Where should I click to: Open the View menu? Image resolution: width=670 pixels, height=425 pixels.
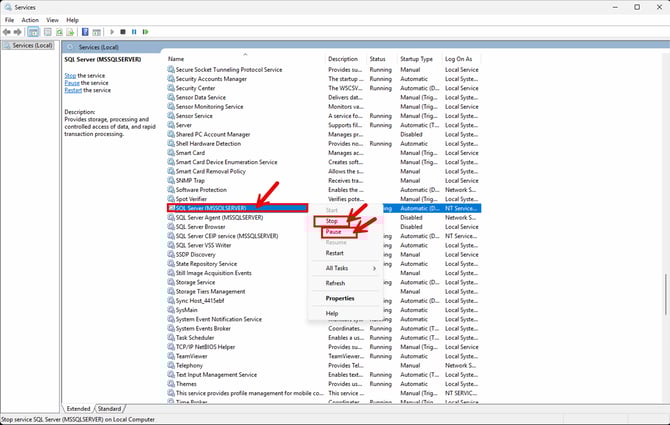click(x=52, y=19)
